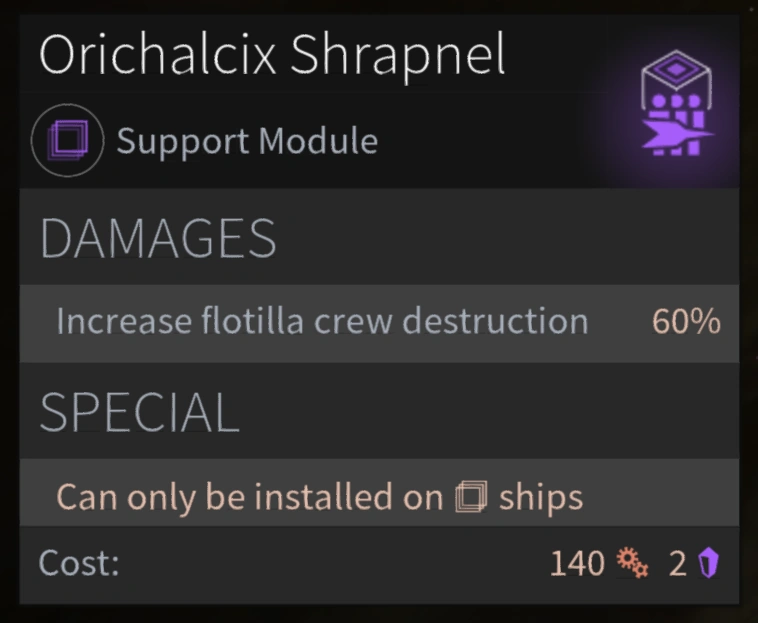The width and height of the screenshot is (758, 623).
Task: Click 'Can only be installed on' text
Action: tap(250, 496)
